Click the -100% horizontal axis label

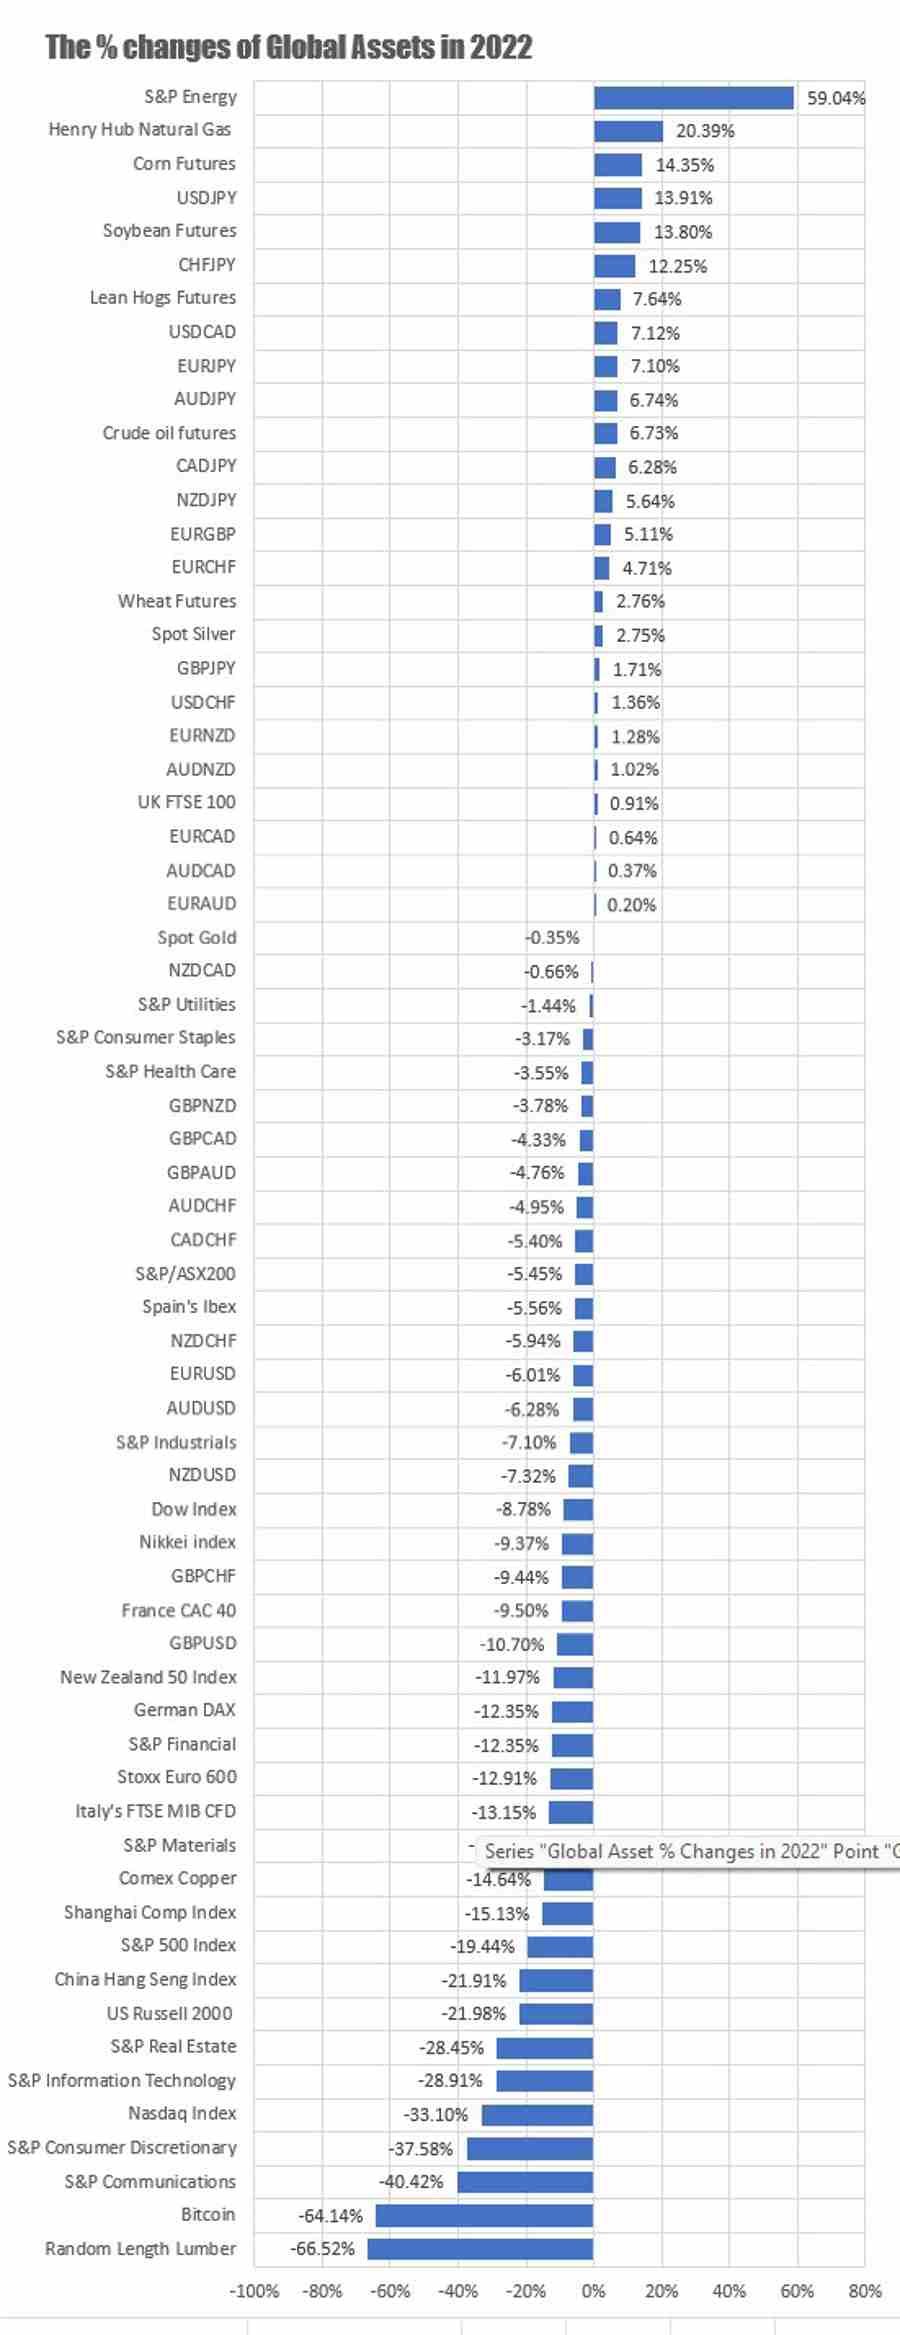point(254,2291)
